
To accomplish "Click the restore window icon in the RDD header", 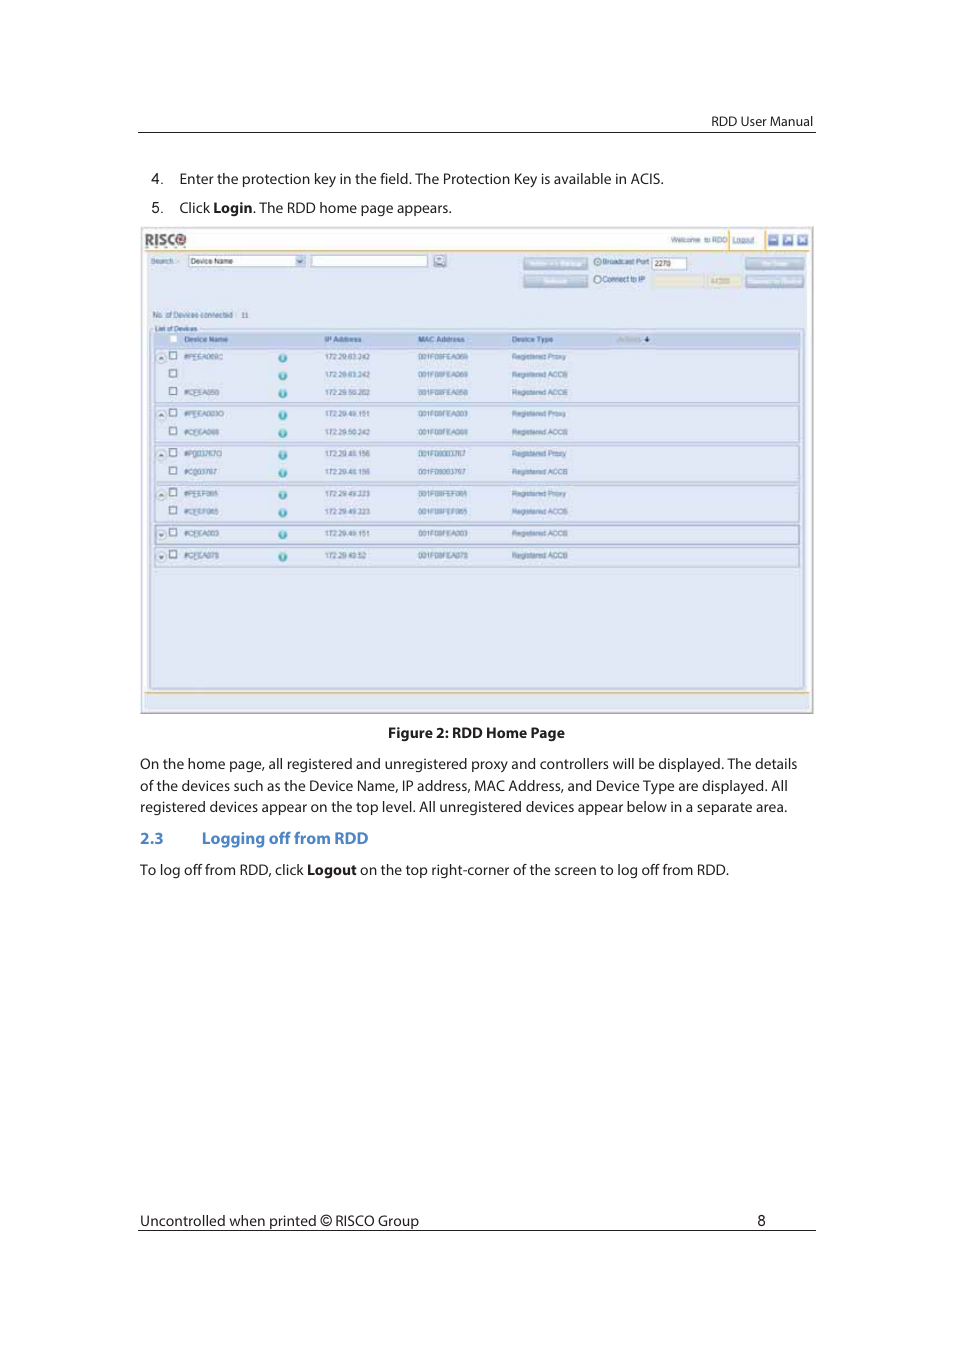I will pyautogui.click(x=788, y=240).
